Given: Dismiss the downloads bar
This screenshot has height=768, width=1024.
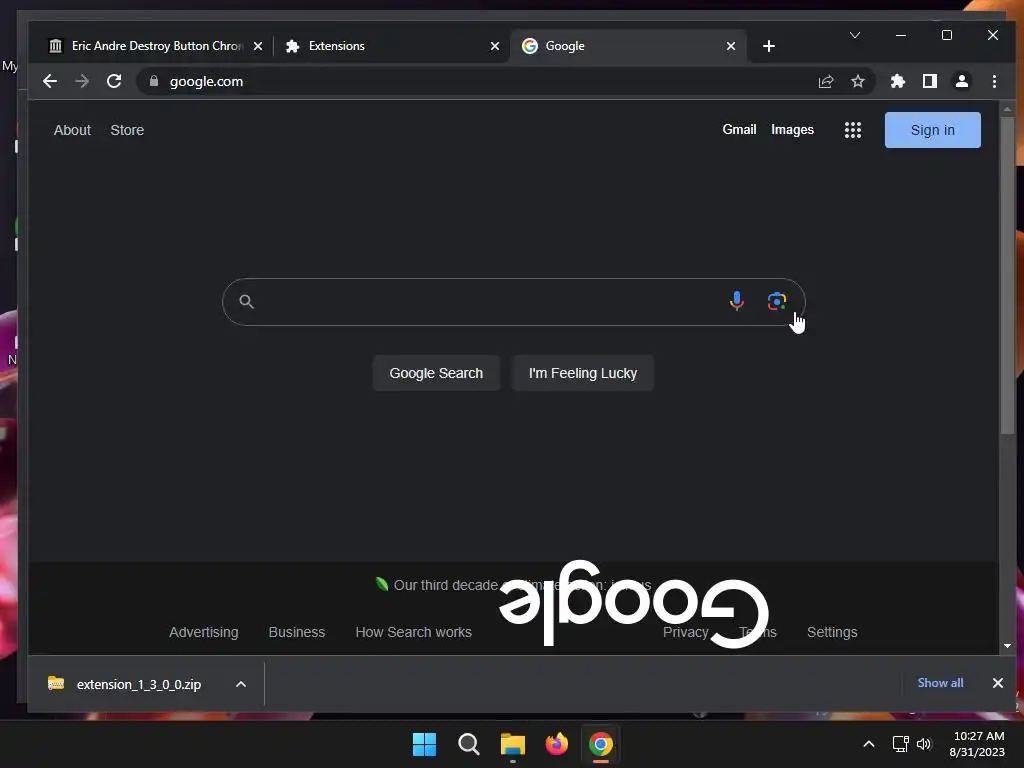Looking at the screenshot, I should pos(998,683).
